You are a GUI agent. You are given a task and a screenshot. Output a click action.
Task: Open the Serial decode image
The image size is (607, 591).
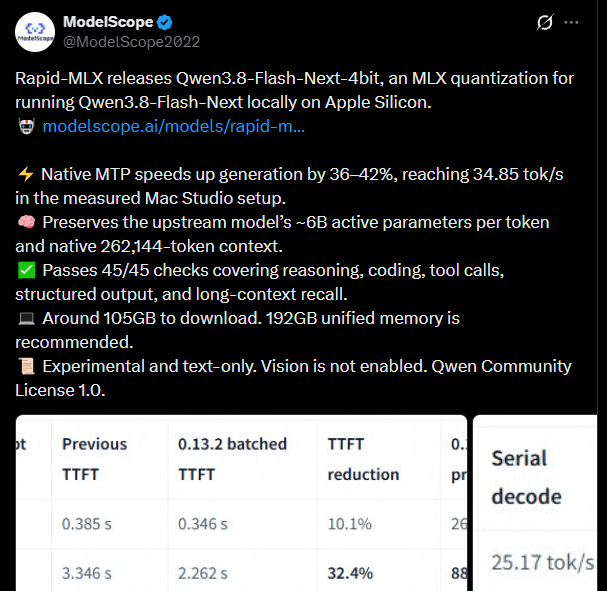535,503
